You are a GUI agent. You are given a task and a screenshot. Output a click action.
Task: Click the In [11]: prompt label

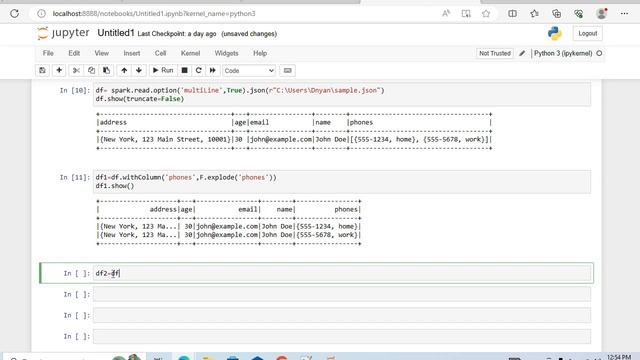tap(75, 178)
